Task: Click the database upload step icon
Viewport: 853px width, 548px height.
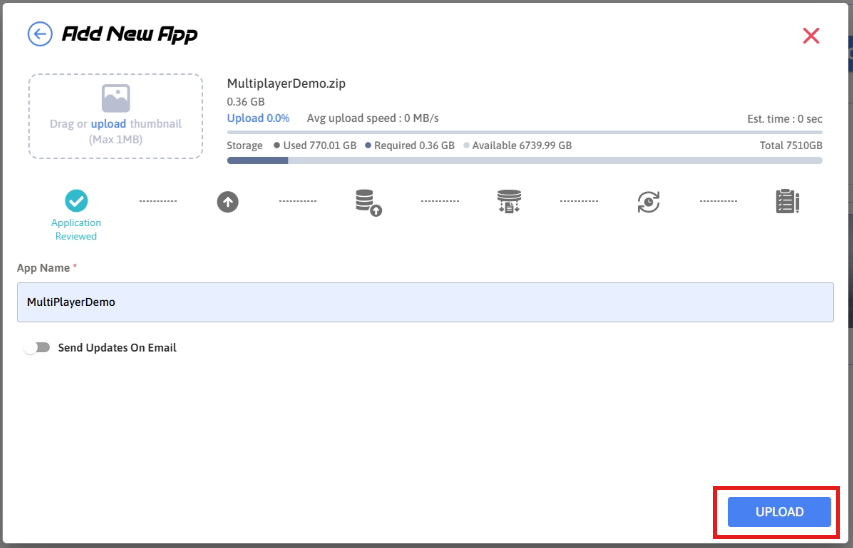Action: pyautogui.click(x=368, y=202)
